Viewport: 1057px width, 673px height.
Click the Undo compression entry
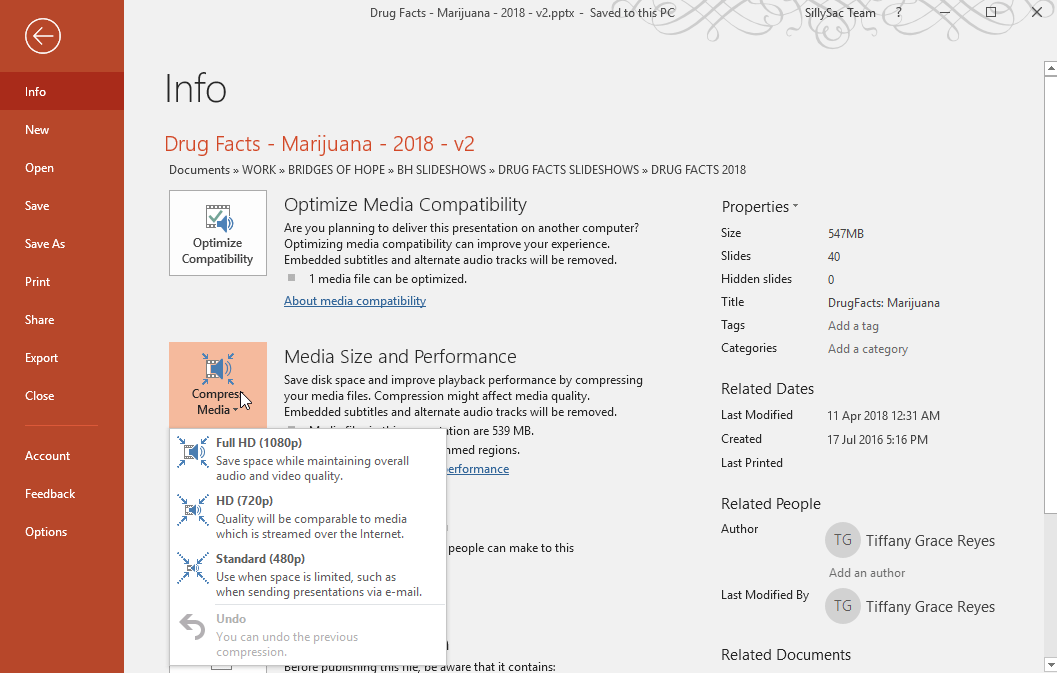click(308, 635)
